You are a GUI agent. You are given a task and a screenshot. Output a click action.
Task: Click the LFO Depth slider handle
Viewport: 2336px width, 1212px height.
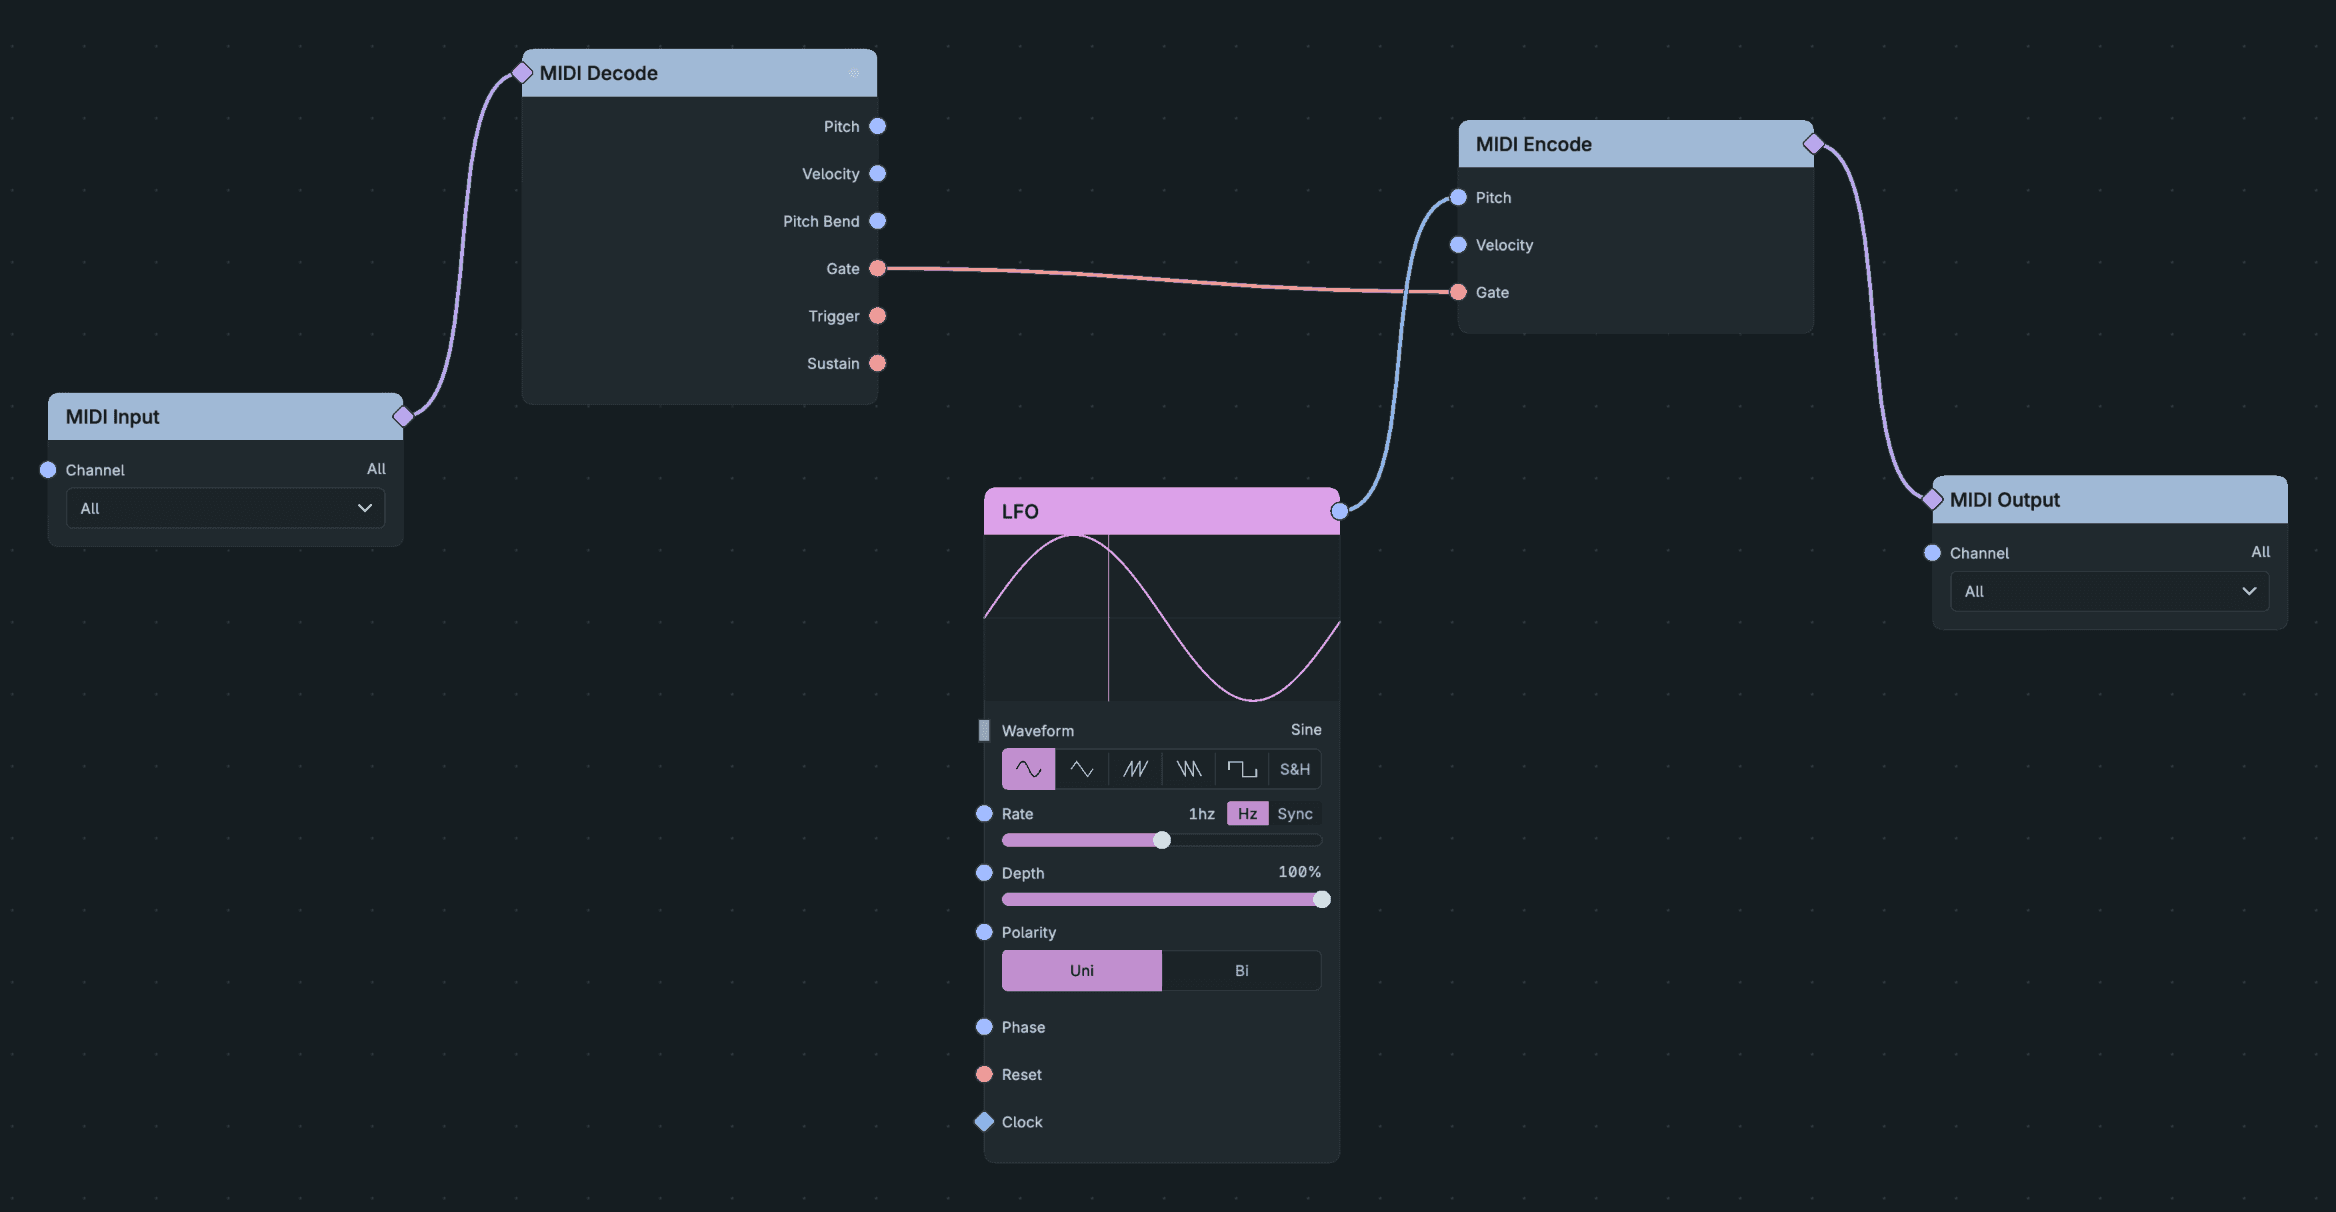point(1322,899)
